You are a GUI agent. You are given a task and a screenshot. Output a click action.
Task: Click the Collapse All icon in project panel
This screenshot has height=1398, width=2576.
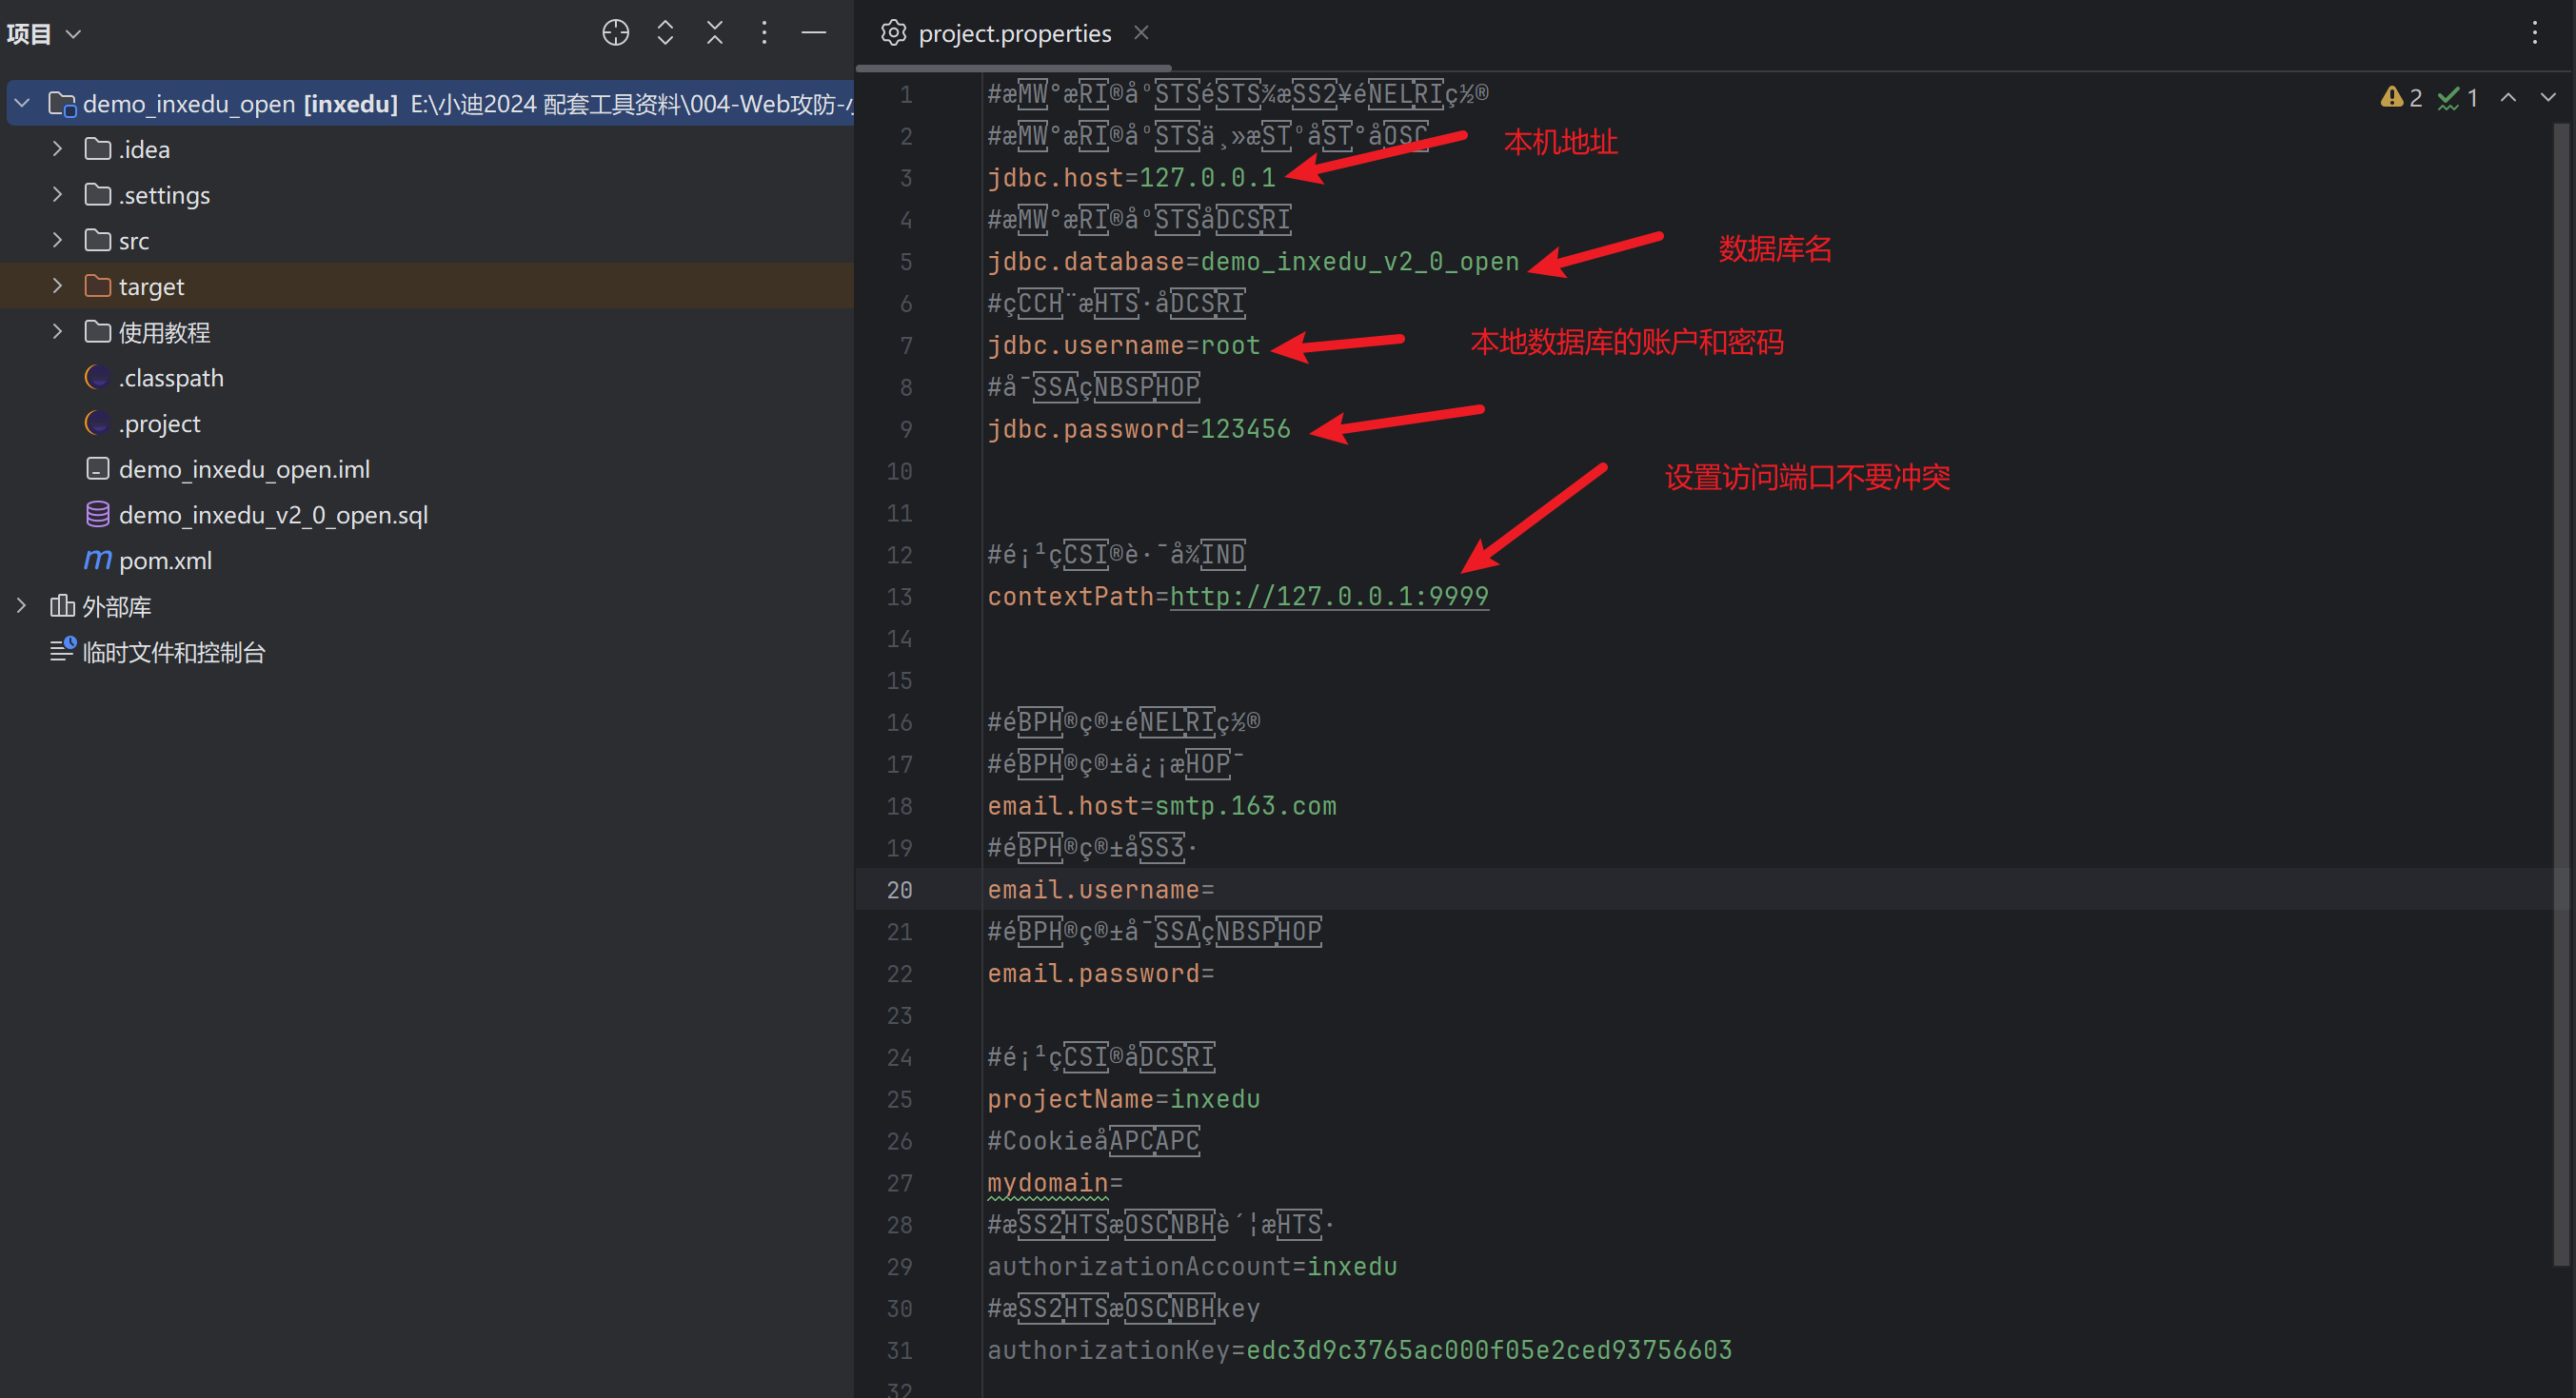(x=714, y=33)
